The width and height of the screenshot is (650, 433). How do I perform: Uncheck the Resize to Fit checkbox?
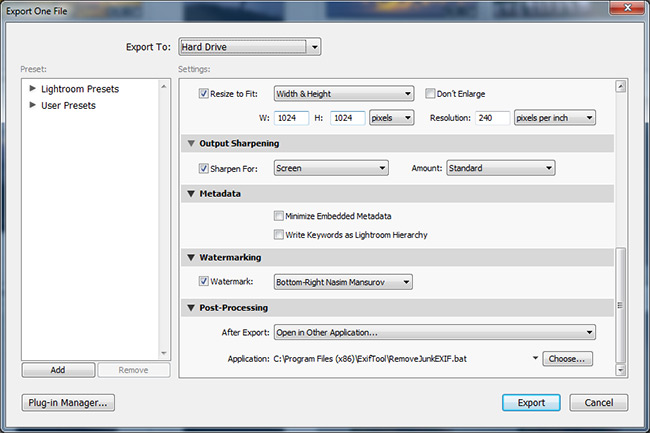click(204, 94)
